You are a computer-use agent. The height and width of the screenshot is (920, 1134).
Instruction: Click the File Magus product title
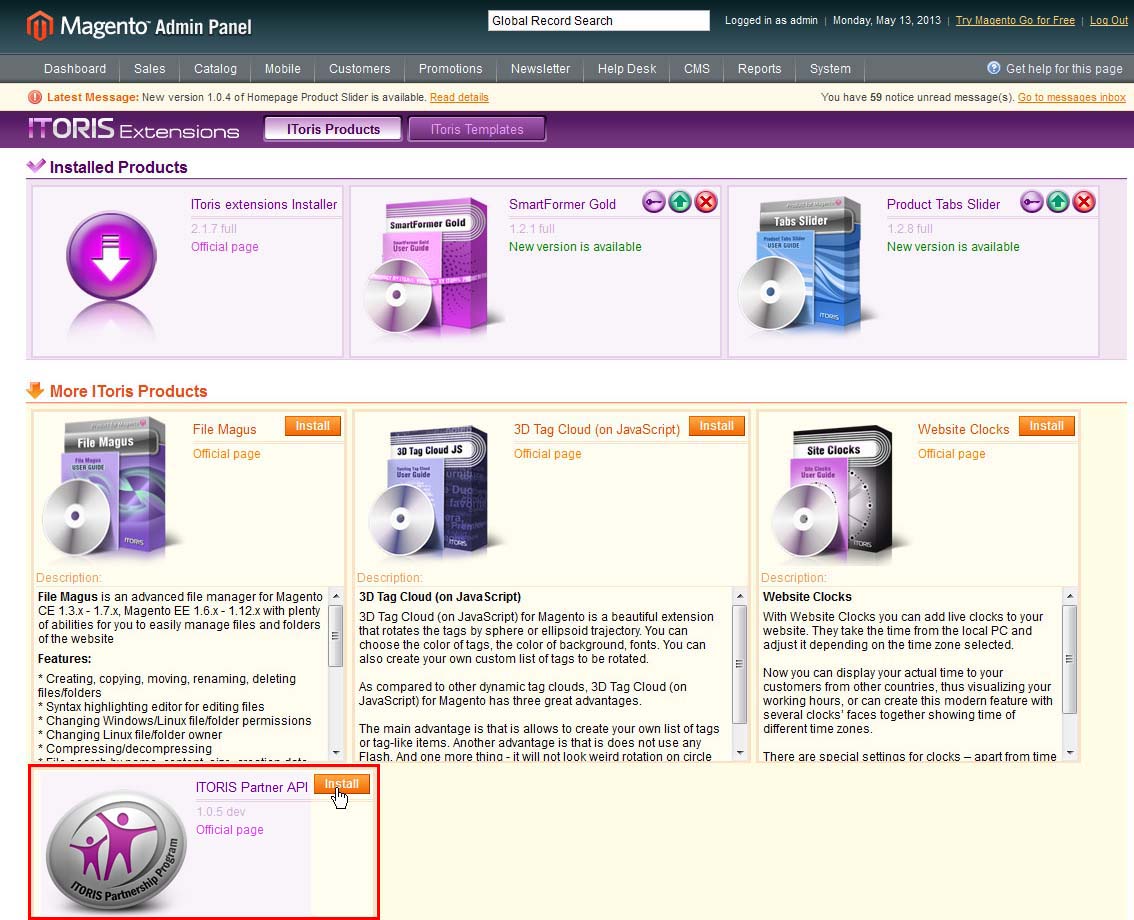pyautogui.click(x=225, y=430)
